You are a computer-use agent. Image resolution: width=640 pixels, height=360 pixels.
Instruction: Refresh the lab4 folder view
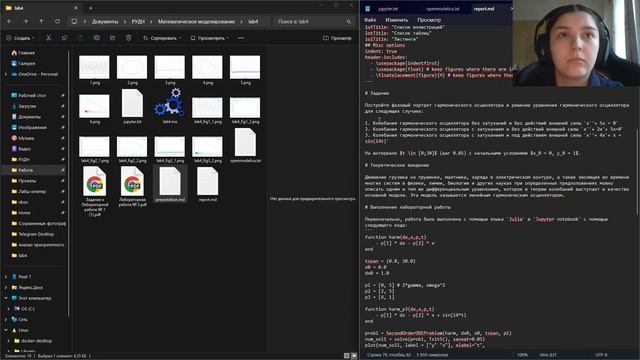[x=58, y=21]
